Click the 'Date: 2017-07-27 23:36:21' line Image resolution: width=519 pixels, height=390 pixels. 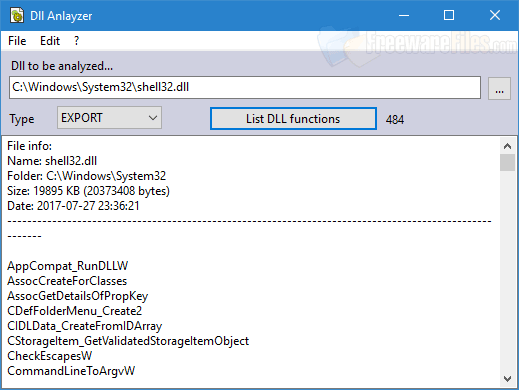coord(73,206)
